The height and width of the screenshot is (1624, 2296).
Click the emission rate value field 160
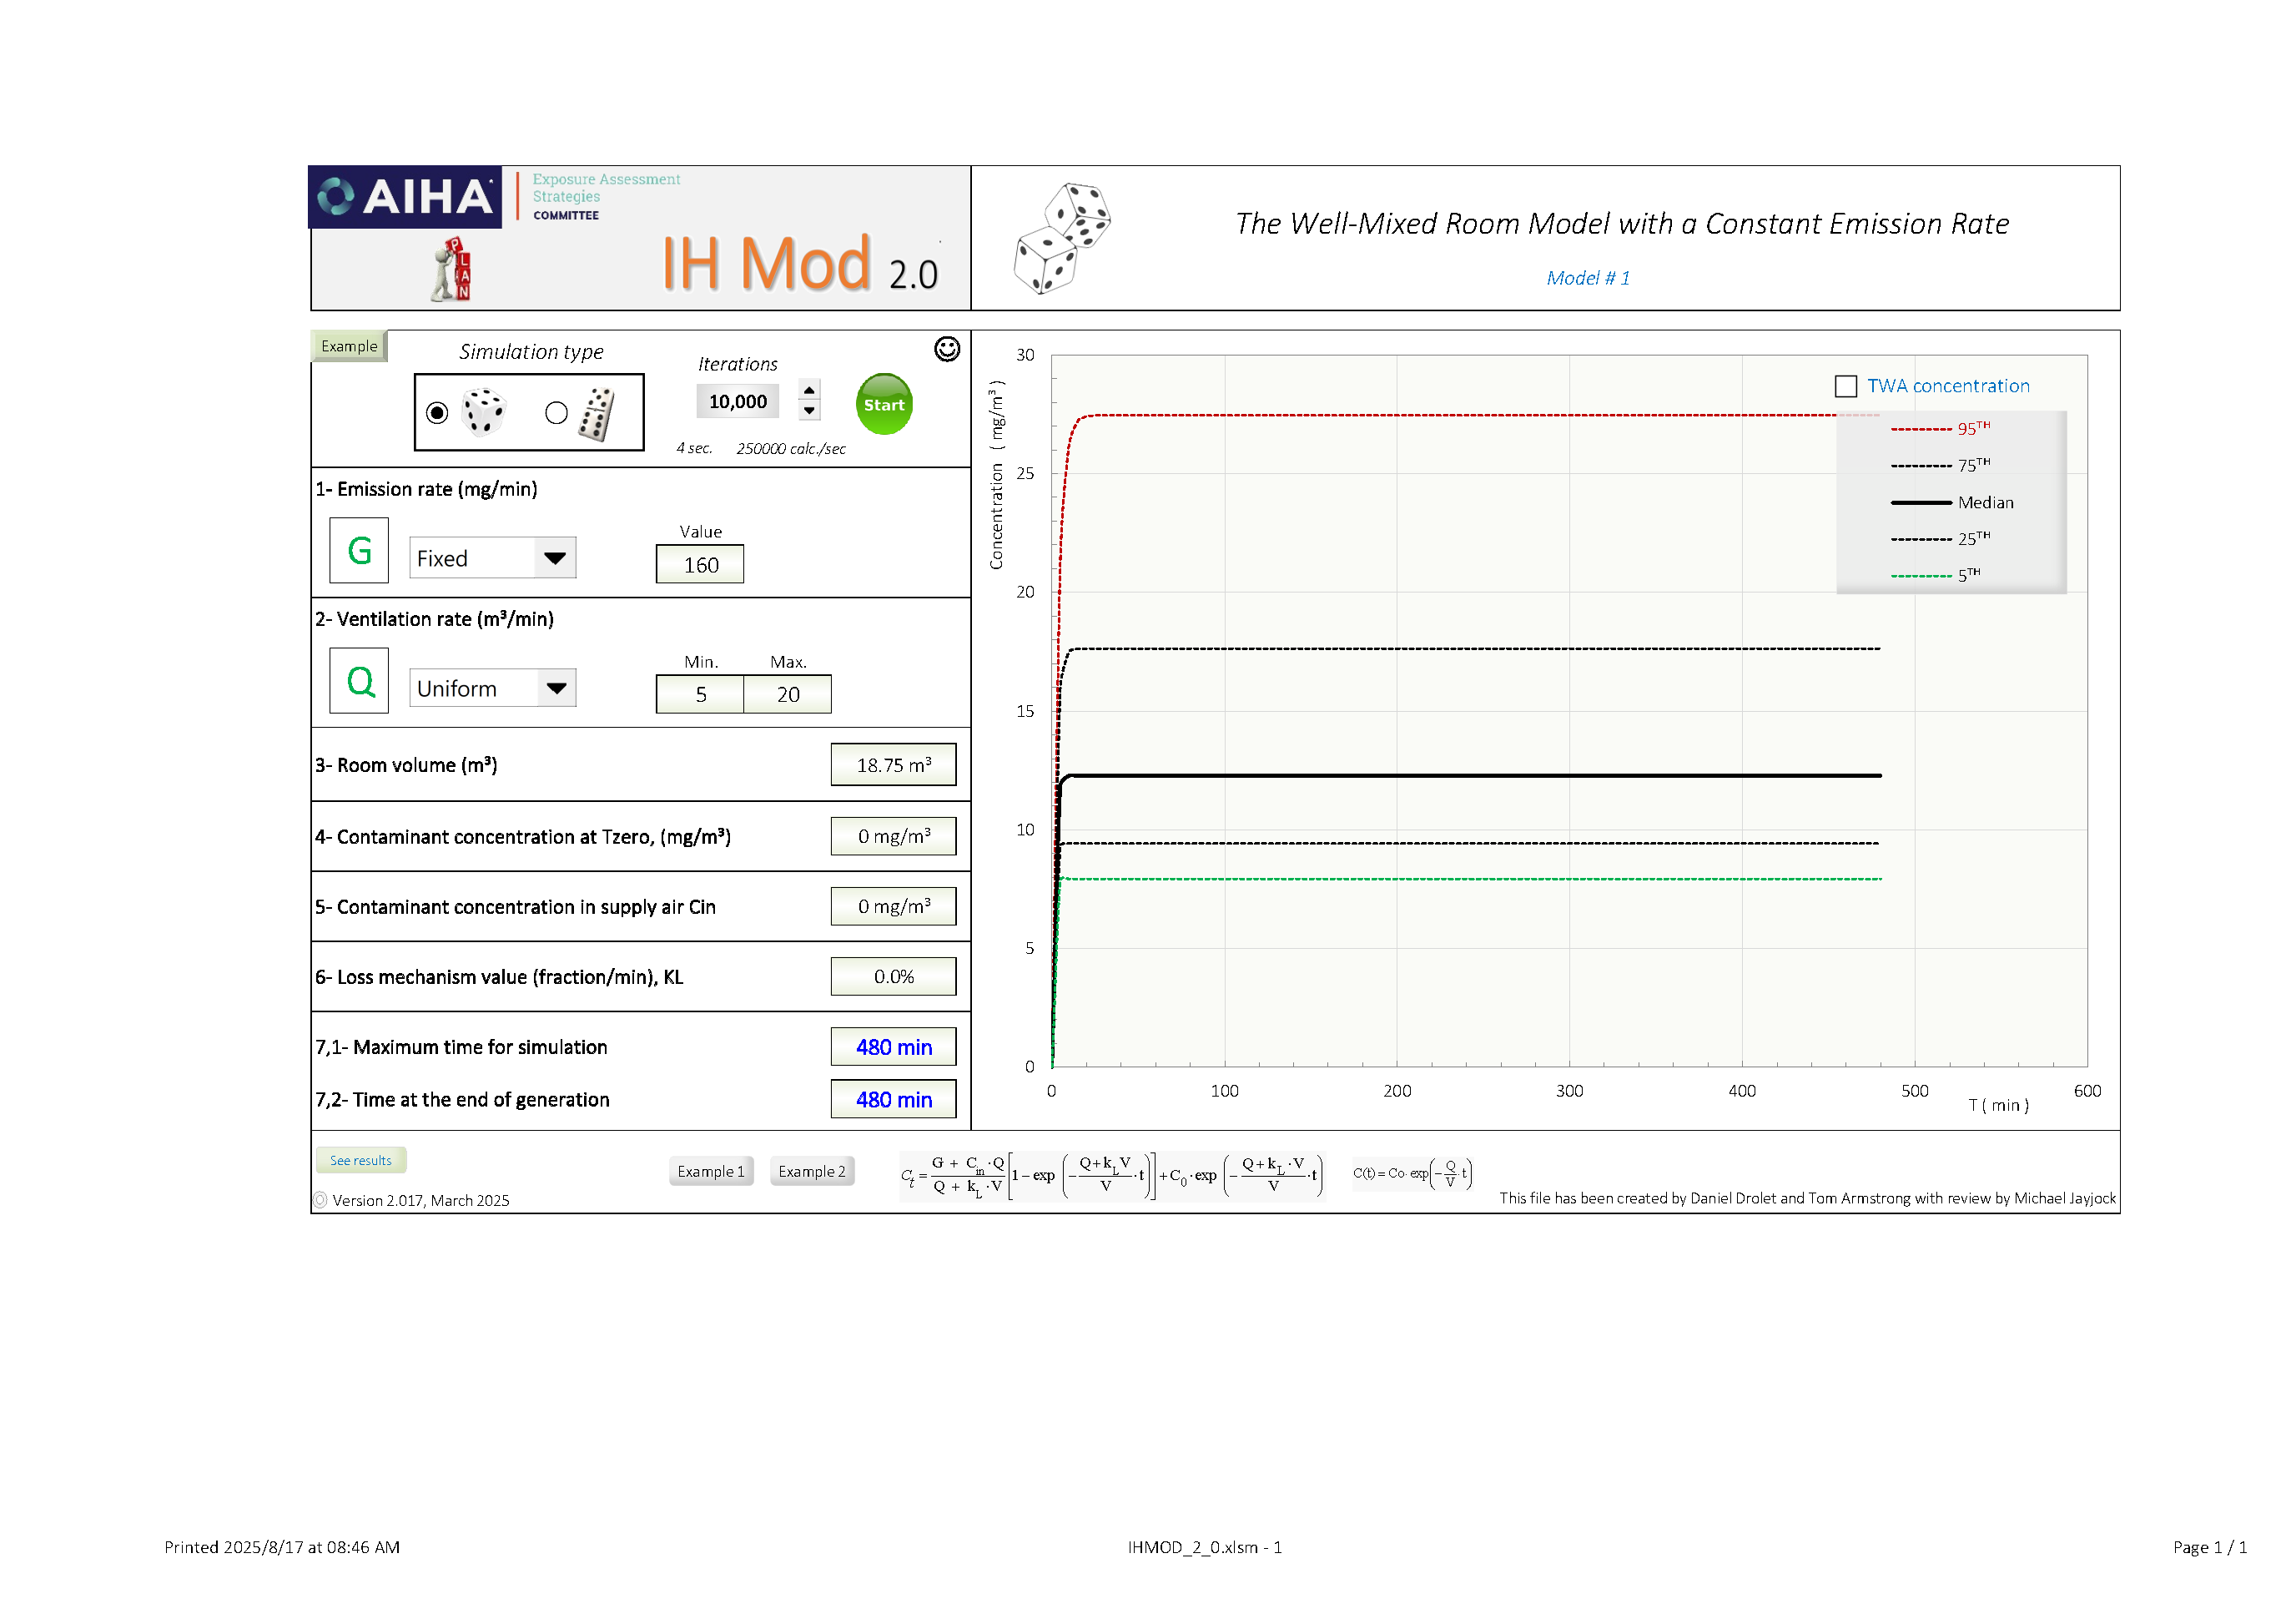tap(700, 565)
